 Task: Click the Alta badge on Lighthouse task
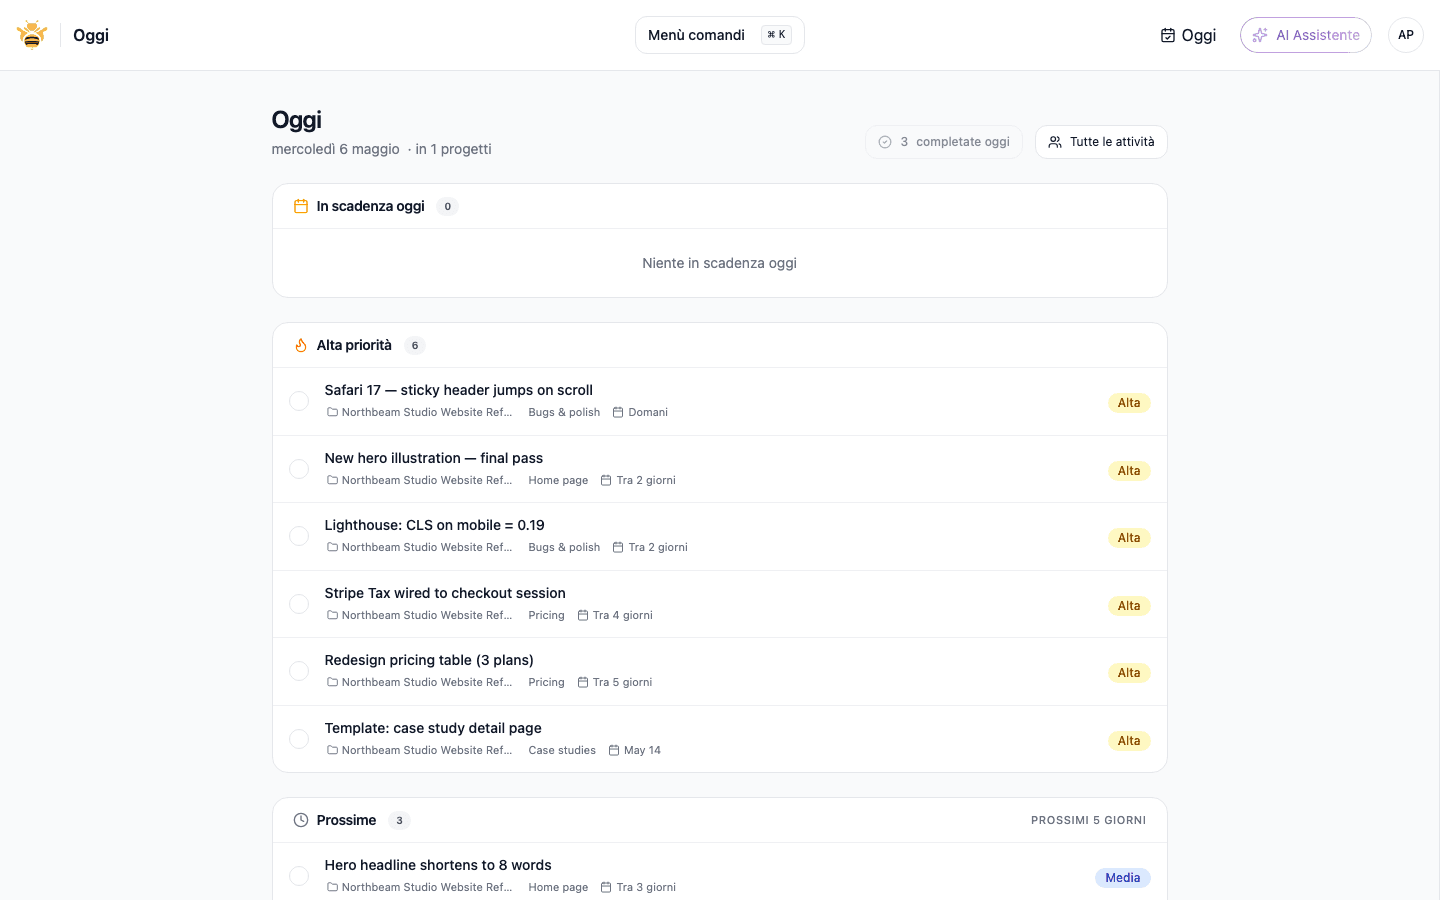1129,538
